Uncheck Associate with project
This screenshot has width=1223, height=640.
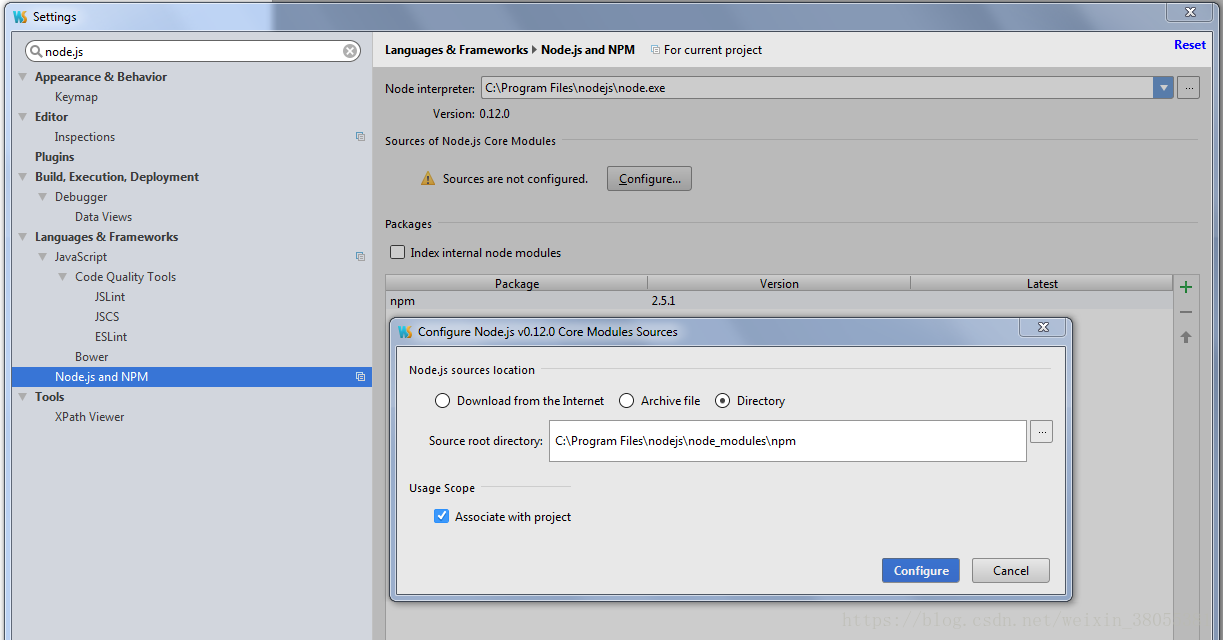click(441, 517)
